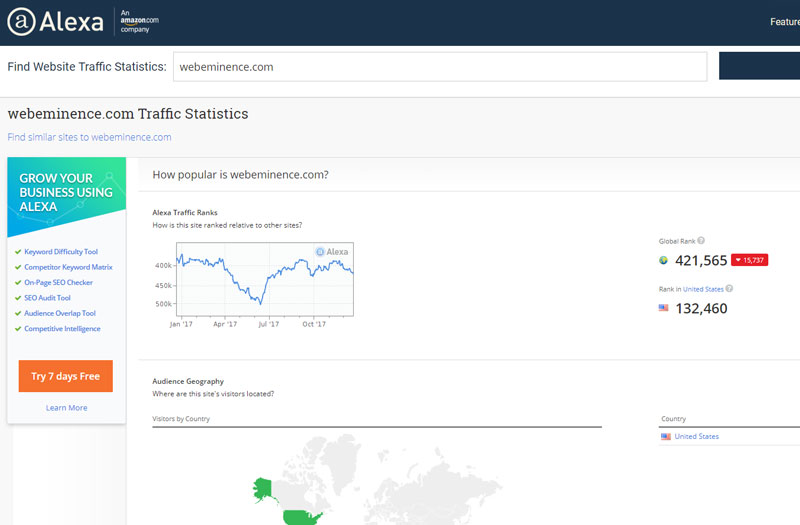Click the 'How popular is webeminence.com?' heading
Image resolution: width=800 pixels, height=525 pixels.
(x=240, y=174)
